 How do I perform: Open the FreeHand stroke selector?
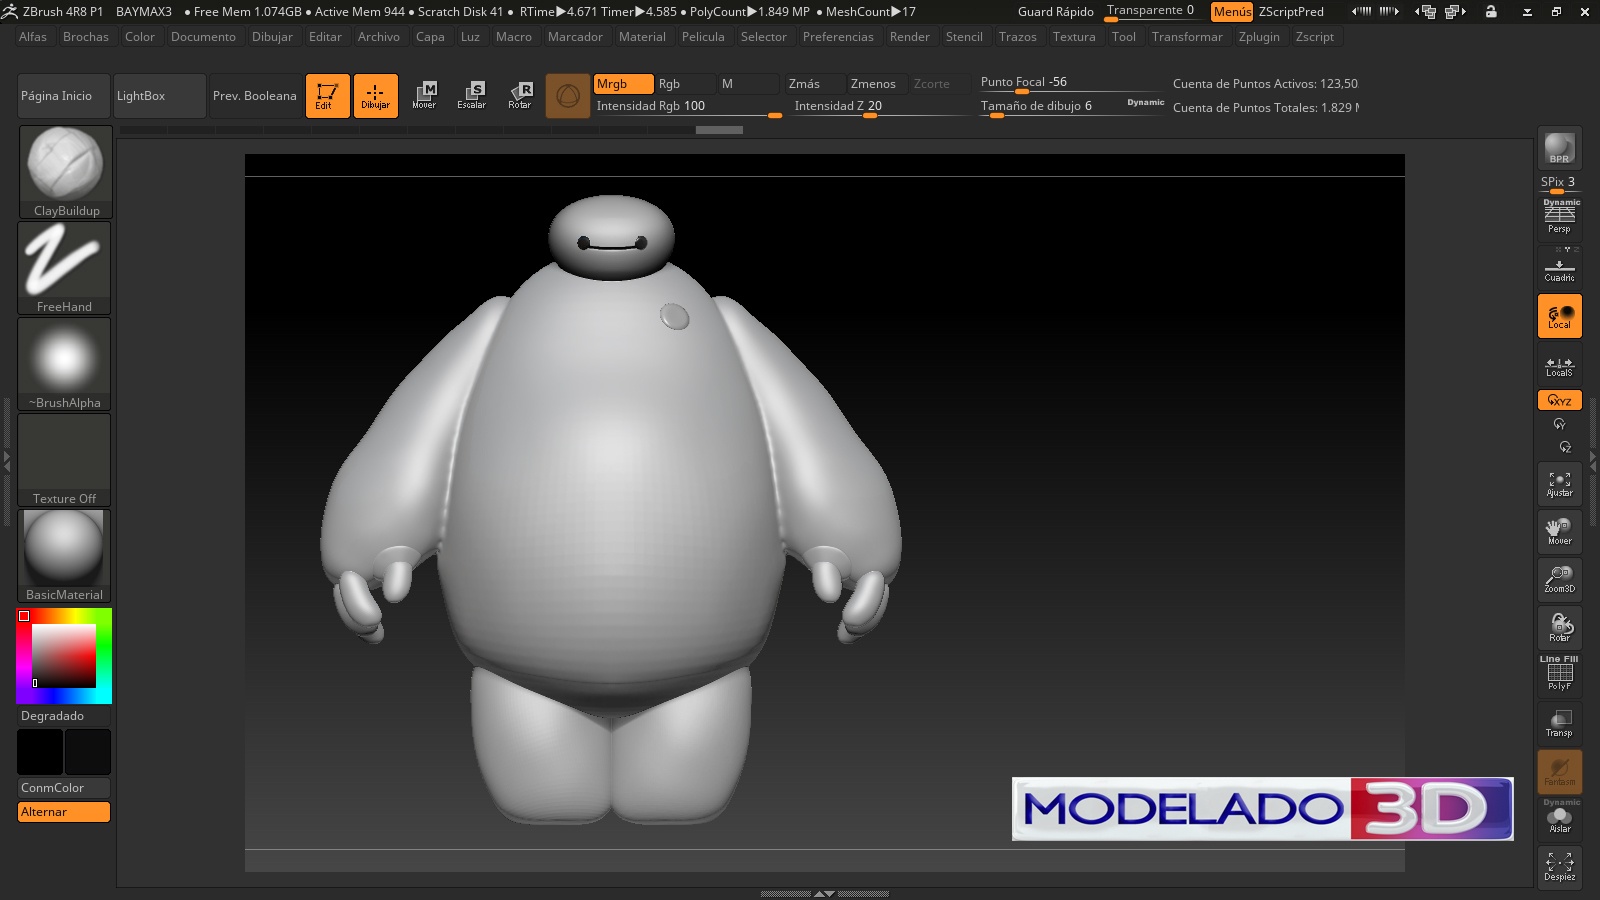click(x=64, y=267)
